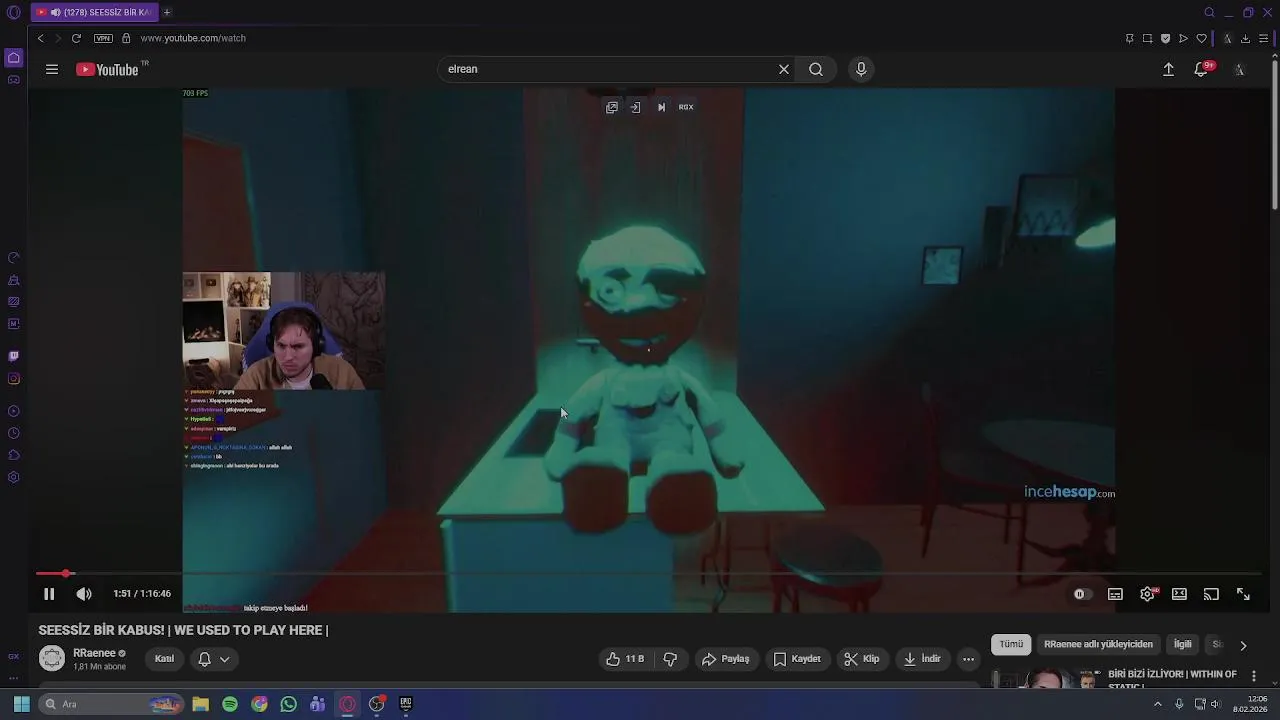Open browser easy setup sliders icon
1280x720 pixels.
point(1263,38)
